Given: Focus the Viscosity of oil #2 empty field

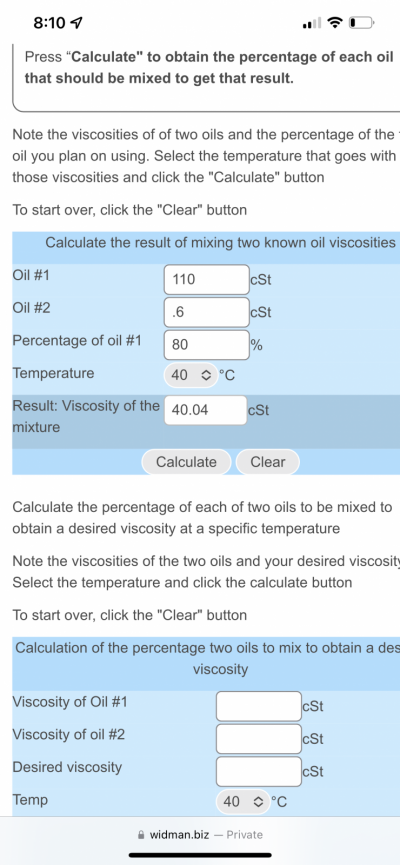Looking at the screenshot, I should (259, 738).
